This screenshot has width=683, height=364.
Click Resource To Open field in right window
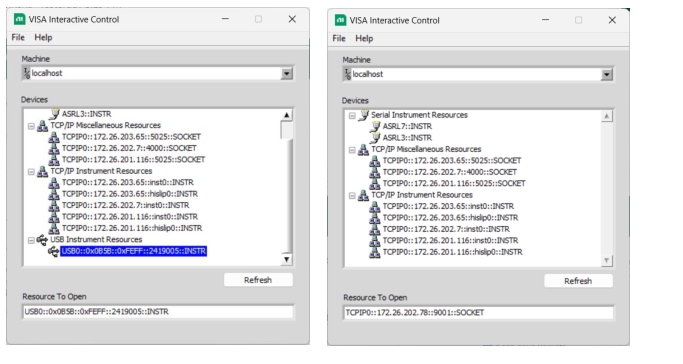click(x=479, y=313)
